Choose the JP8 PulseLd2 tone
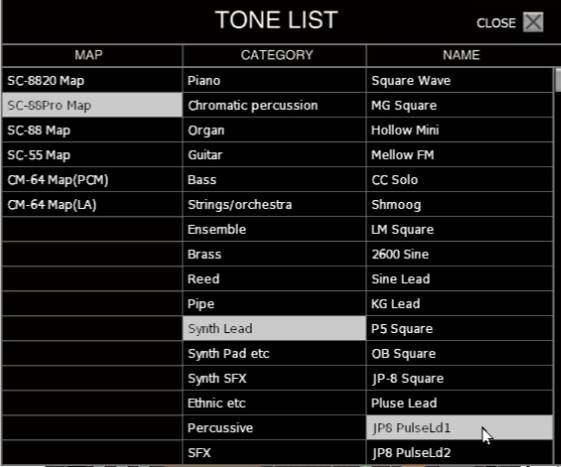 pyautogui.click(x=459, y=453)
